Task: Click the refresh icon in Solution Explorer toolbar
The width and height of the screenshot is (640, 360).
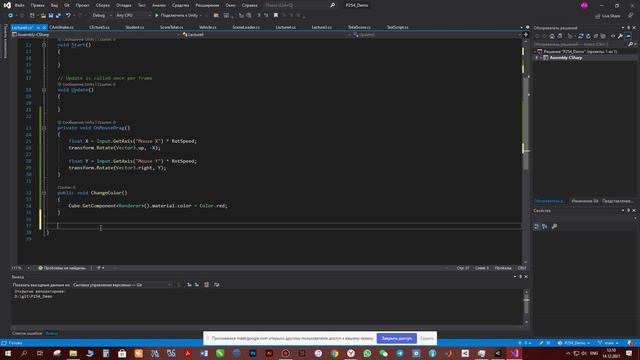Action: point(588,36)
